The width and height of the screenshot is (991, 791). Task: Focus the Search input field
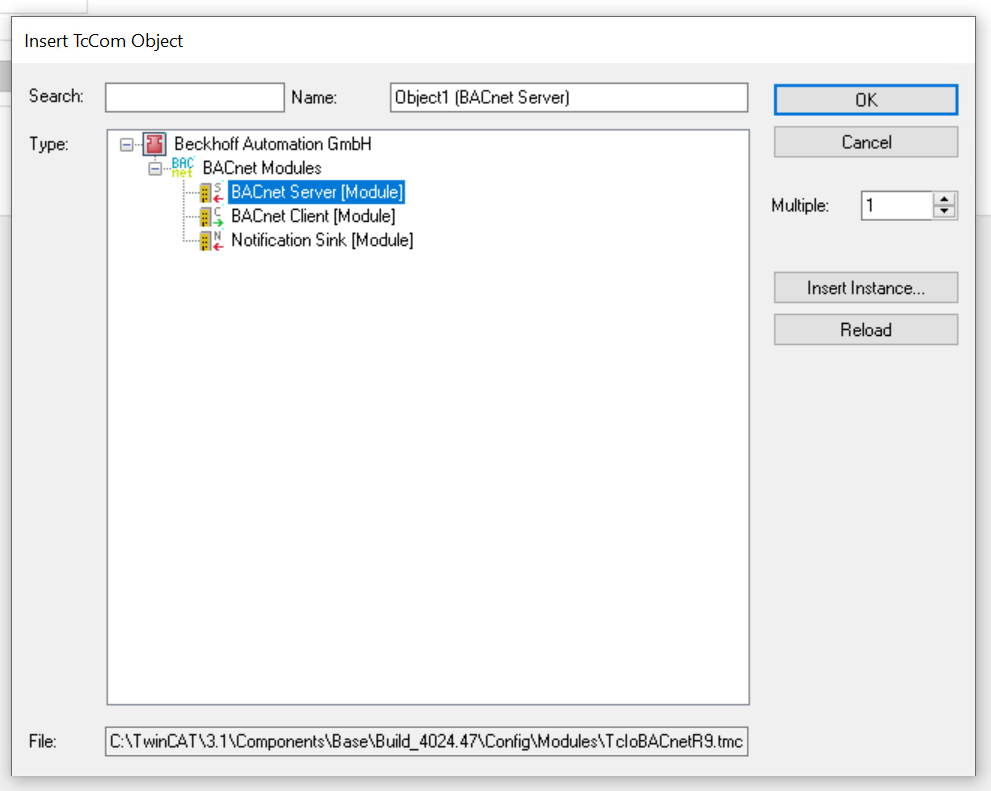point(195,97)
